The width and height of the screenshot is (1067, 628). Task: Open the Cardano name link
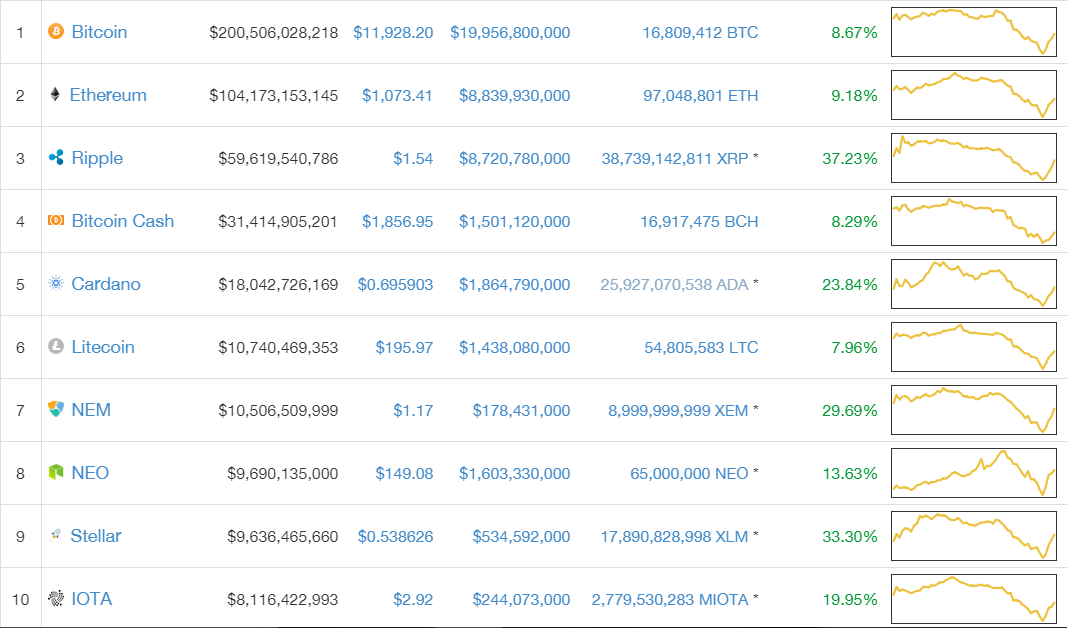pyautogui.click(x=106, y=284)
